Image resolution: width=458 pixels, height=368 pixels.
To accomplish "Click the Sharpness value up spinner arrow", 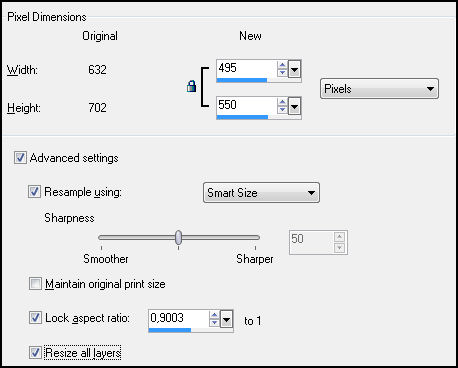I will click(x=339, y=237).
